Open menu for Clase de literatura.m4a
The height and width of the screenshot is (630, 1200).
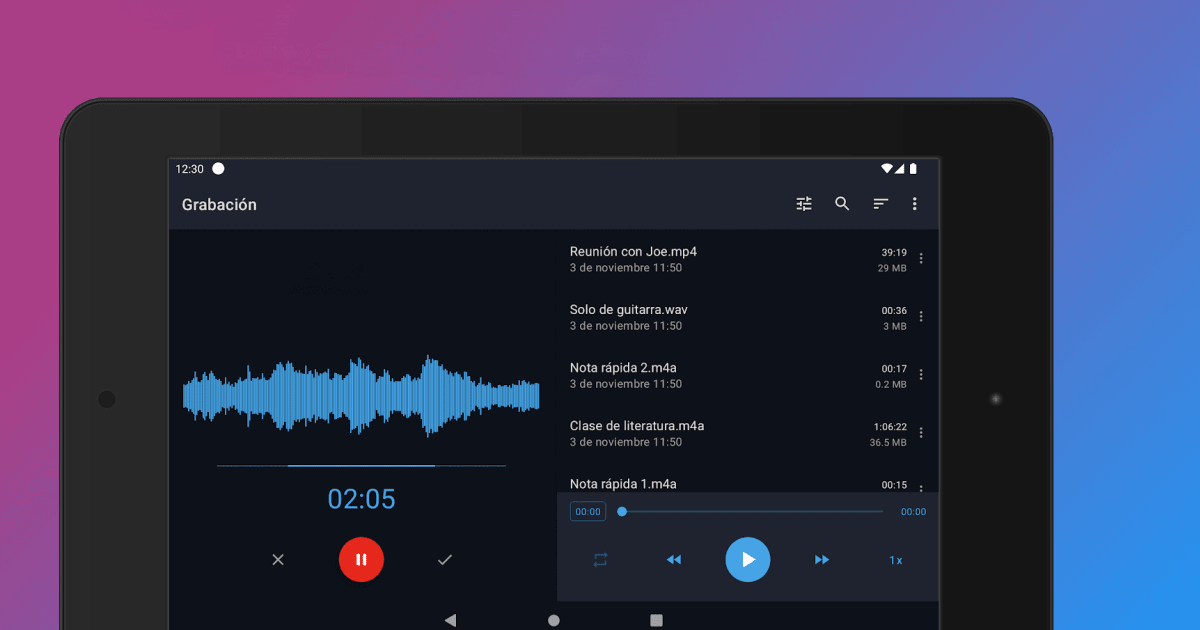[x=921, y=432]
